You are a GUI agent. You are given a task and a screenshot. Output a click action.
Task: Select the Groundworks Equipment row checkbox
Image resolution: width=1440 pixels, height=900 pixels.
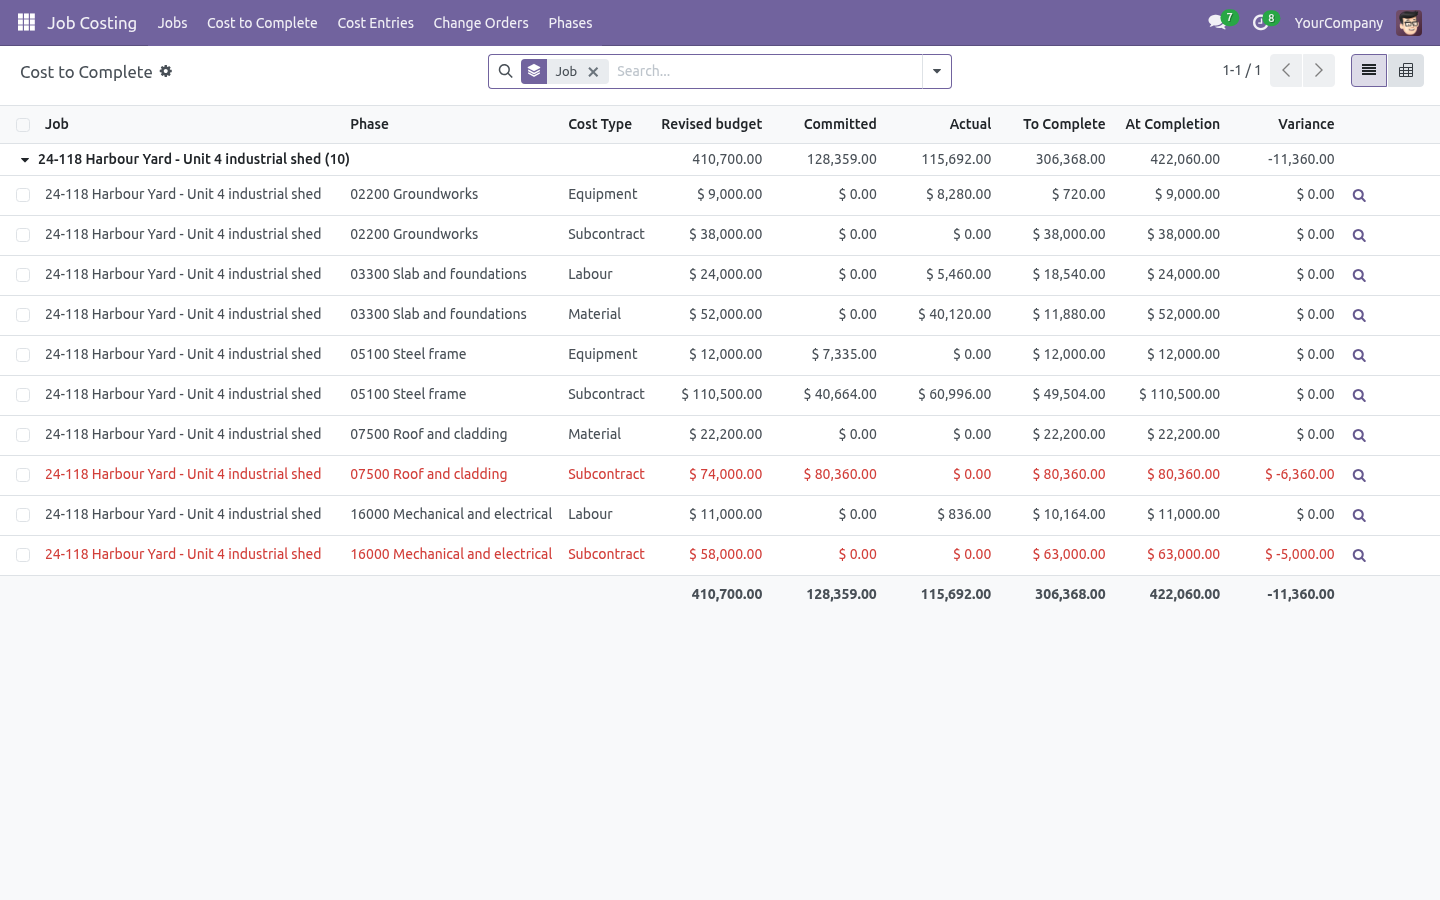tap(23, 195)
